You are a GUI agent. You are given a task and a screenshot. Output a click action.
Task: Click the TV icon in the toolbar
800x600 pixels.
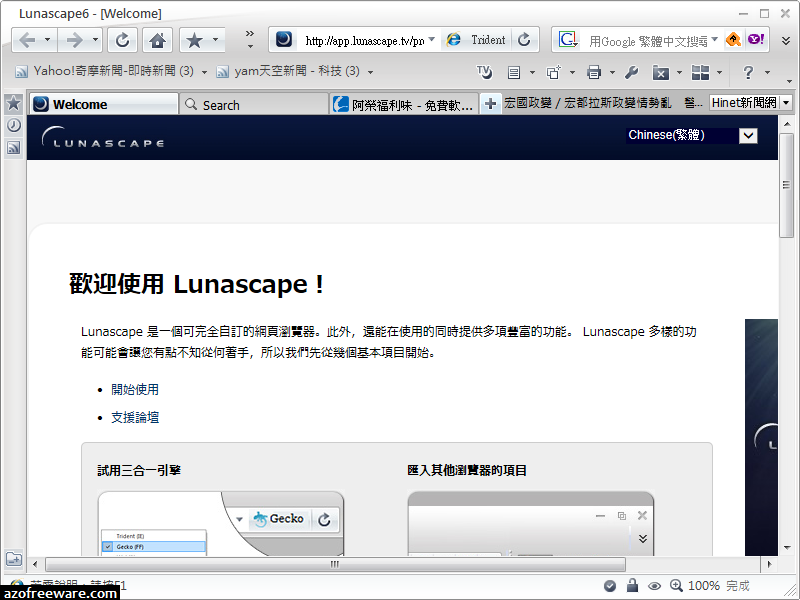coord(484,72)
